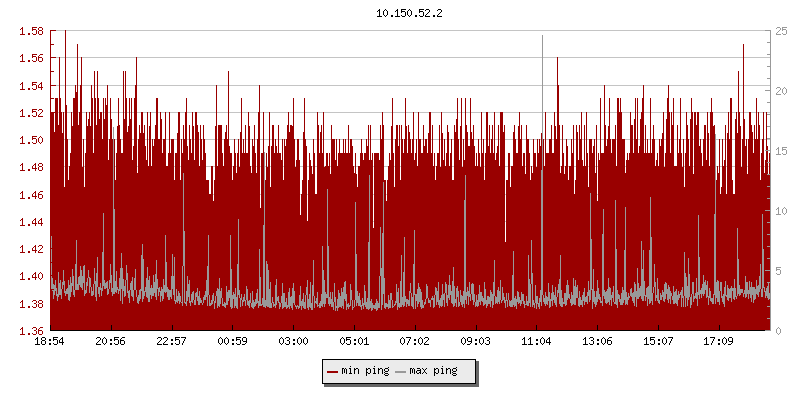Click the 00:59 time axis label
This screenshot has height=400, width=800.
[232, 341]
